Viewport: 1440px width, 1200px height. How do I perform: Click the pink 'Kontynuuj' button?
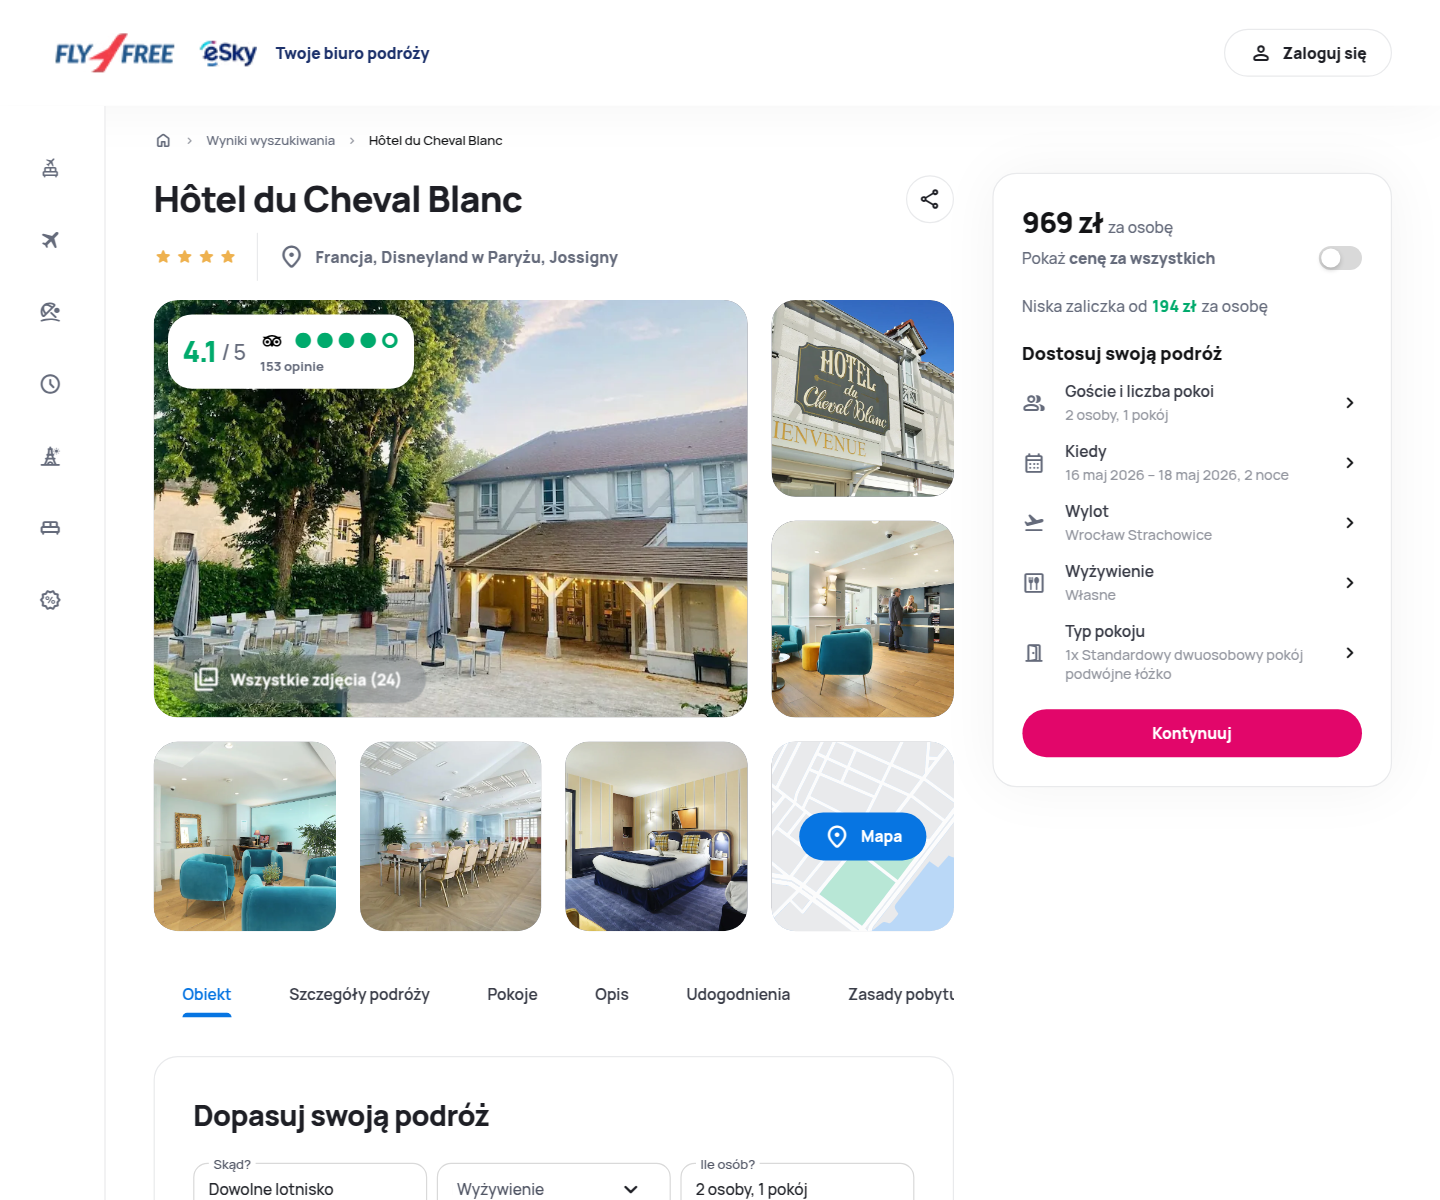click(x=1191, y=733)
